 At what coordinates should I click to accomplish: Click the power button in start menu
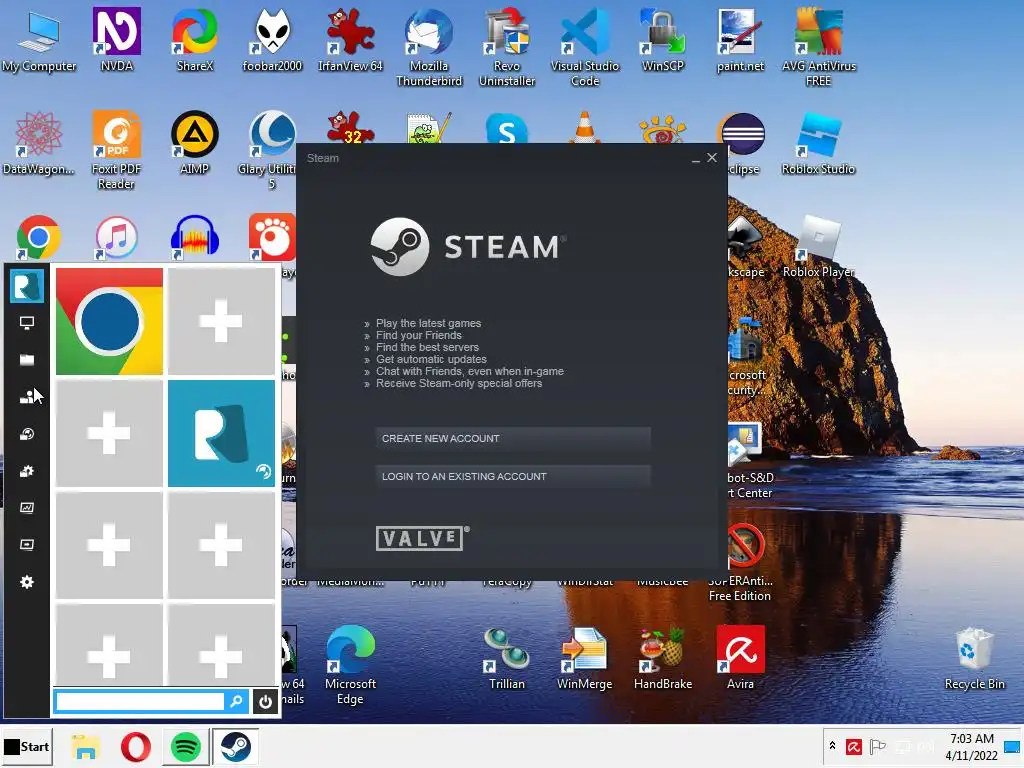[x=265, y=702]
